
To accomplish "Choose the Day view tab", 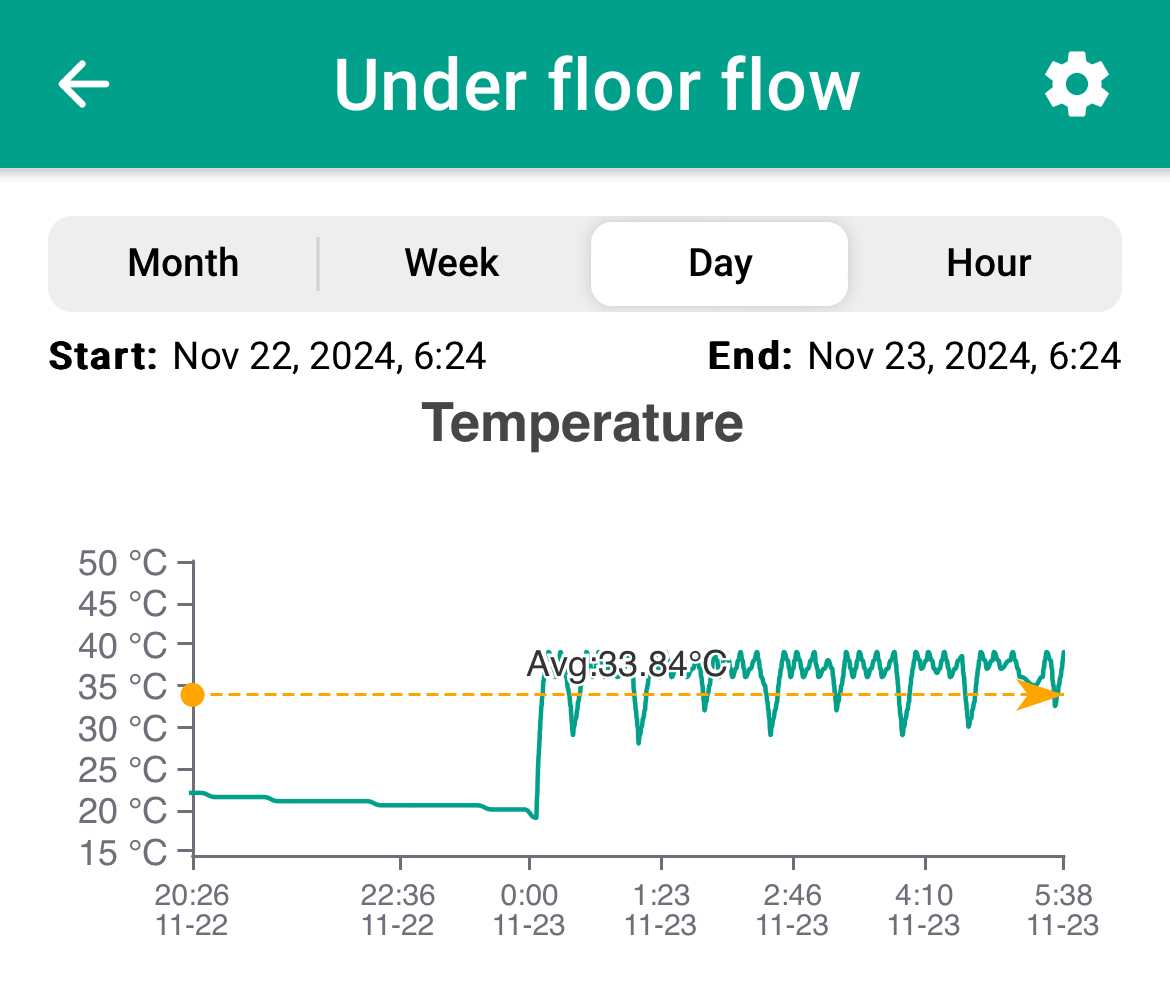I will pyautogui.click(x=719, y=263).
